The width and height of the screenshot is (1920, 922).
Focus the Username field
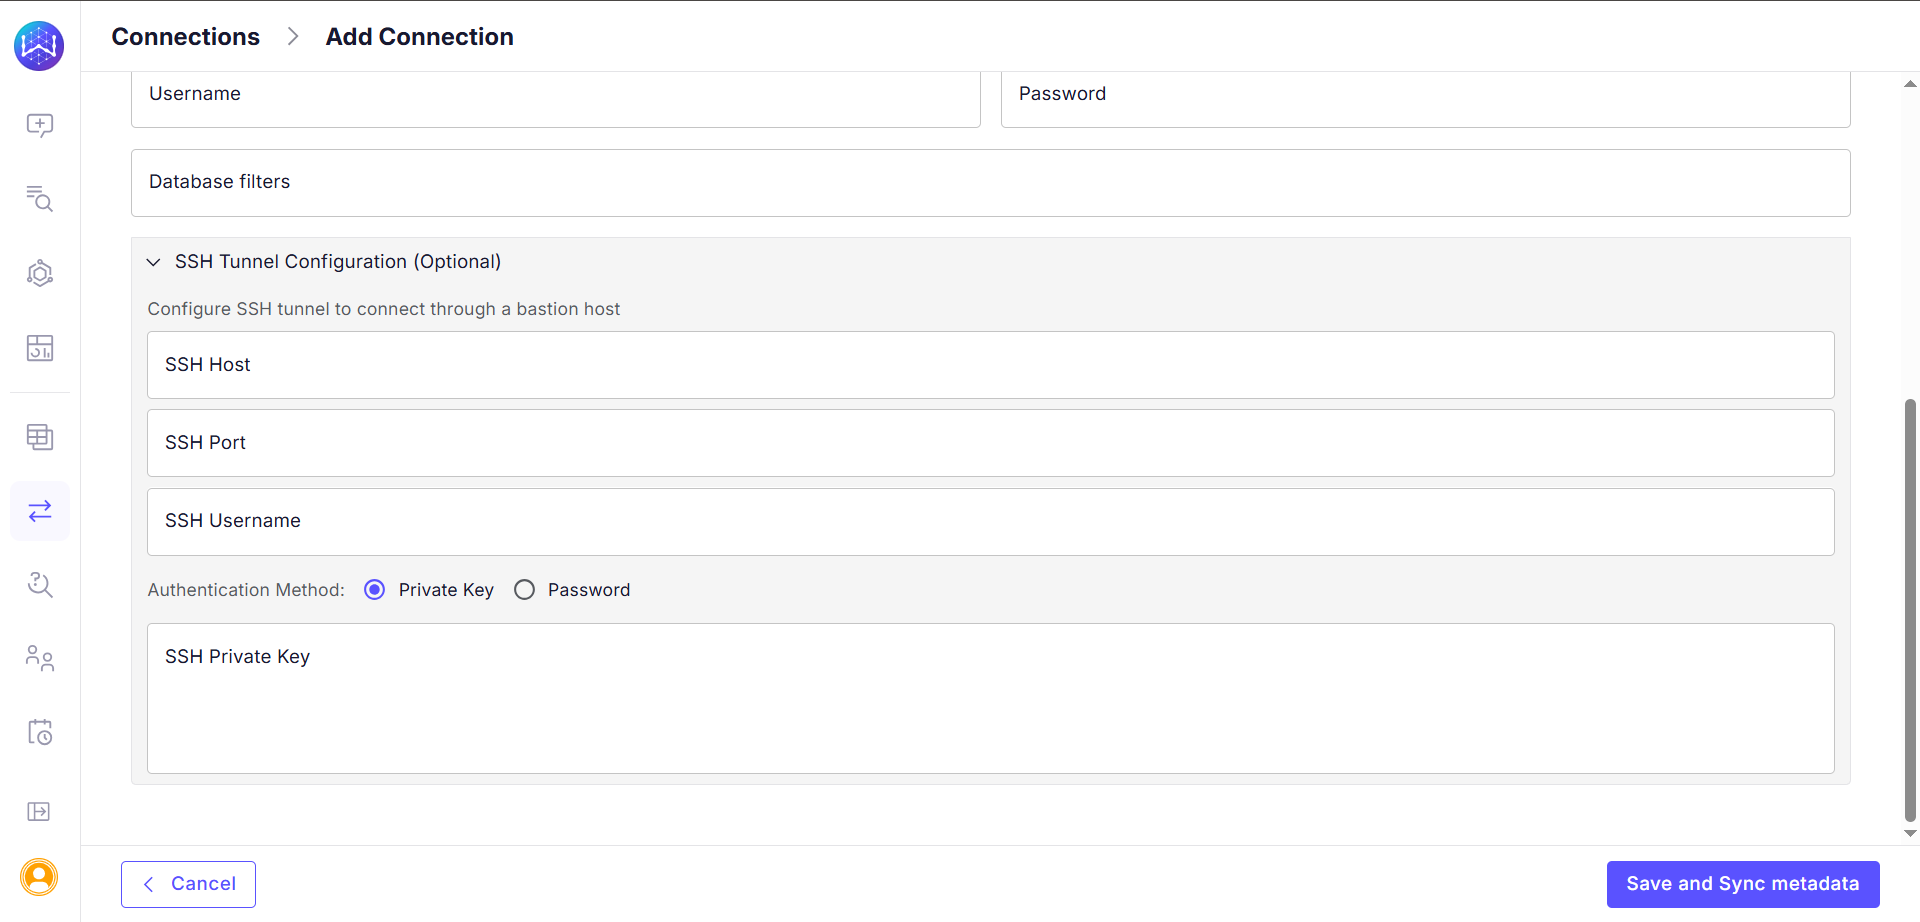point(556,99)
